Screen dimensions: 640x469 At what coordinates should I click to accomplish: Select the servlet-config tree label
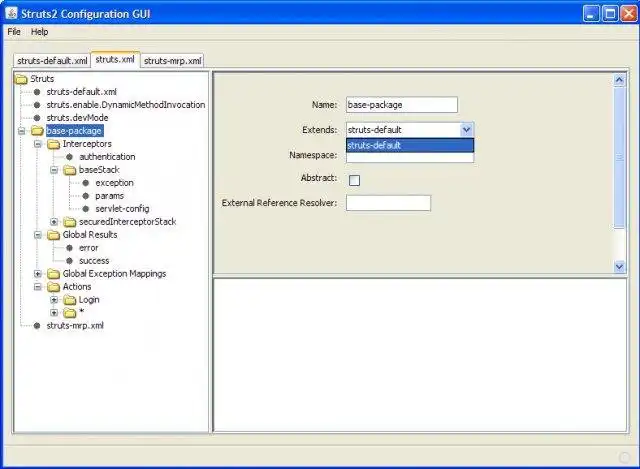pos(122,209)
